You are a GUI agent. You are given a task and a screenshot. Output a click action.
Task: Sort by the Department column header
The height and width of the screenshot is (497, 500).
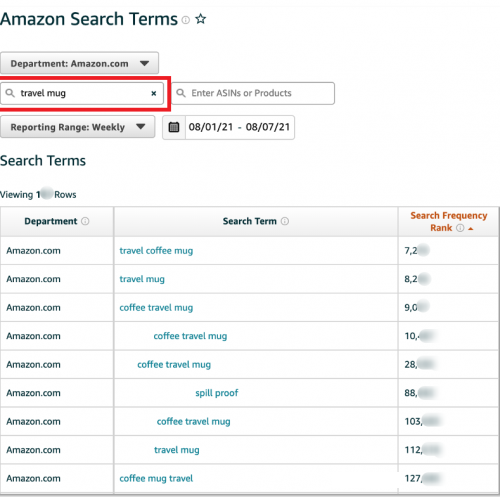coord(51,221)
